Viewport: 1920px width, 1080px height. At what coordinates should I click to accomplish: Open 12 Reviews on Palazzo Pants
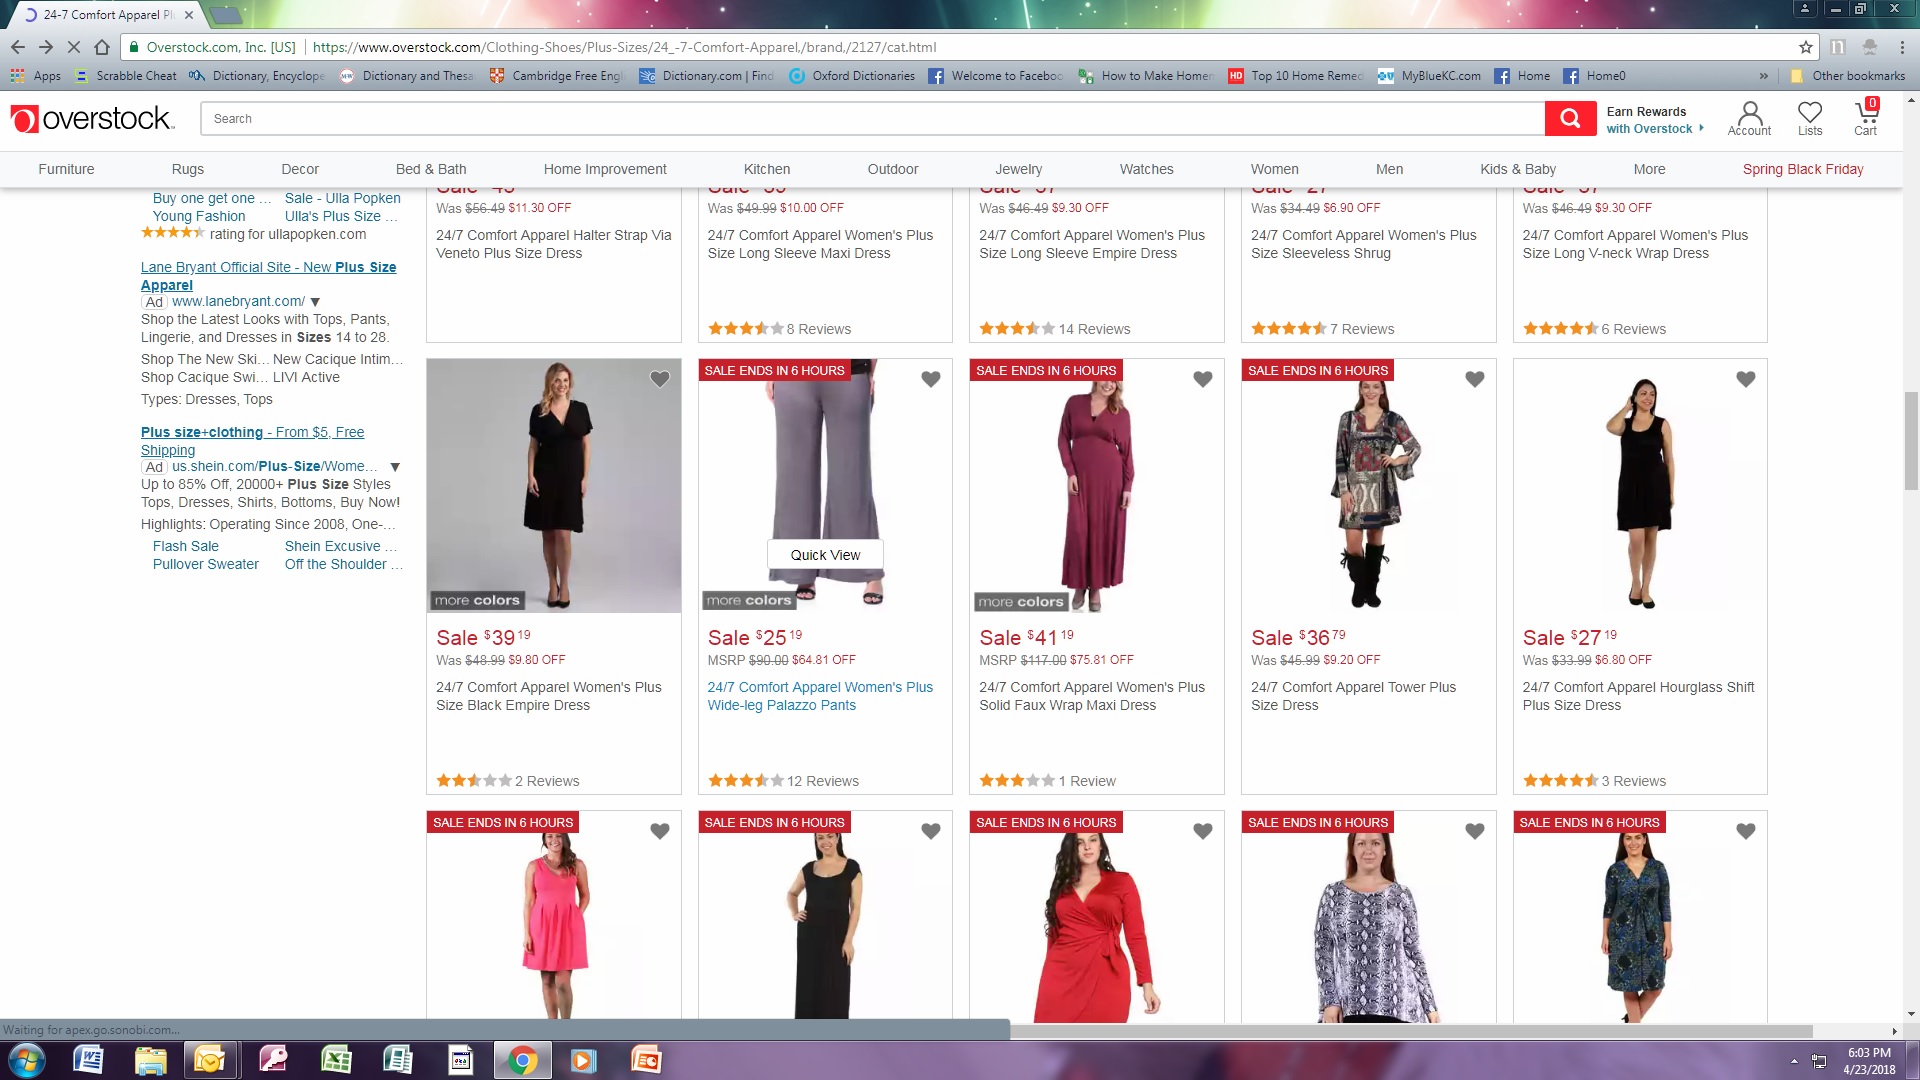(x=822, y=781)
